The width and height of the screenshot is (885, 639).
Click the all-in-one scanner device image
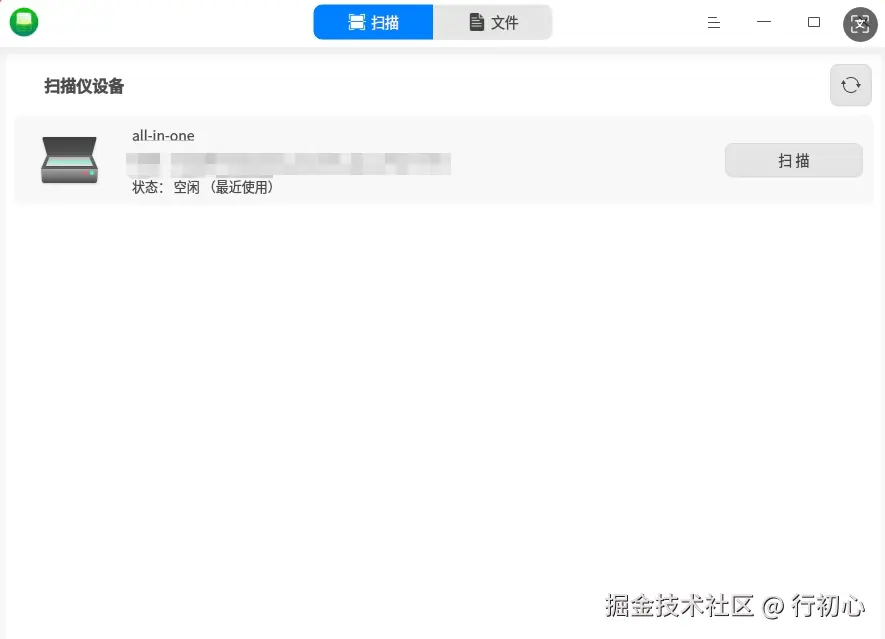click(68, 159)
